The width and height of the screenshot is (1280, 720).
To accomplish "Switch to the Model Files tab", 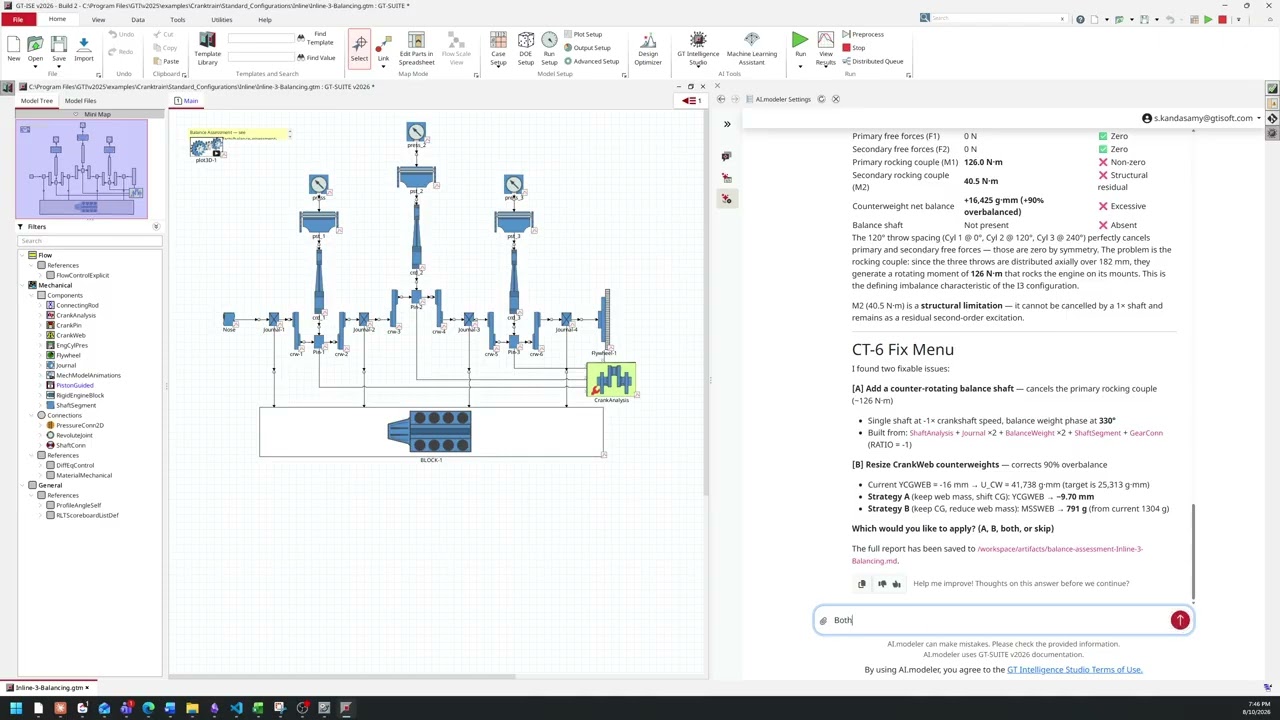I will click(81, 101).
